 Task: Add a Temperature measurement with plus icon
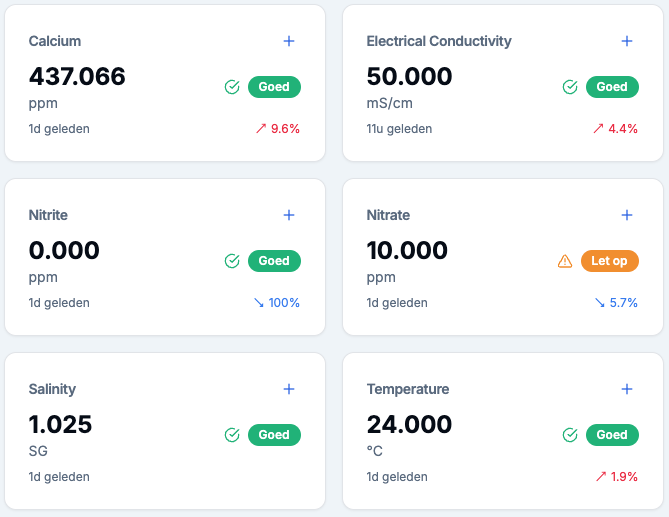(627, 389)
